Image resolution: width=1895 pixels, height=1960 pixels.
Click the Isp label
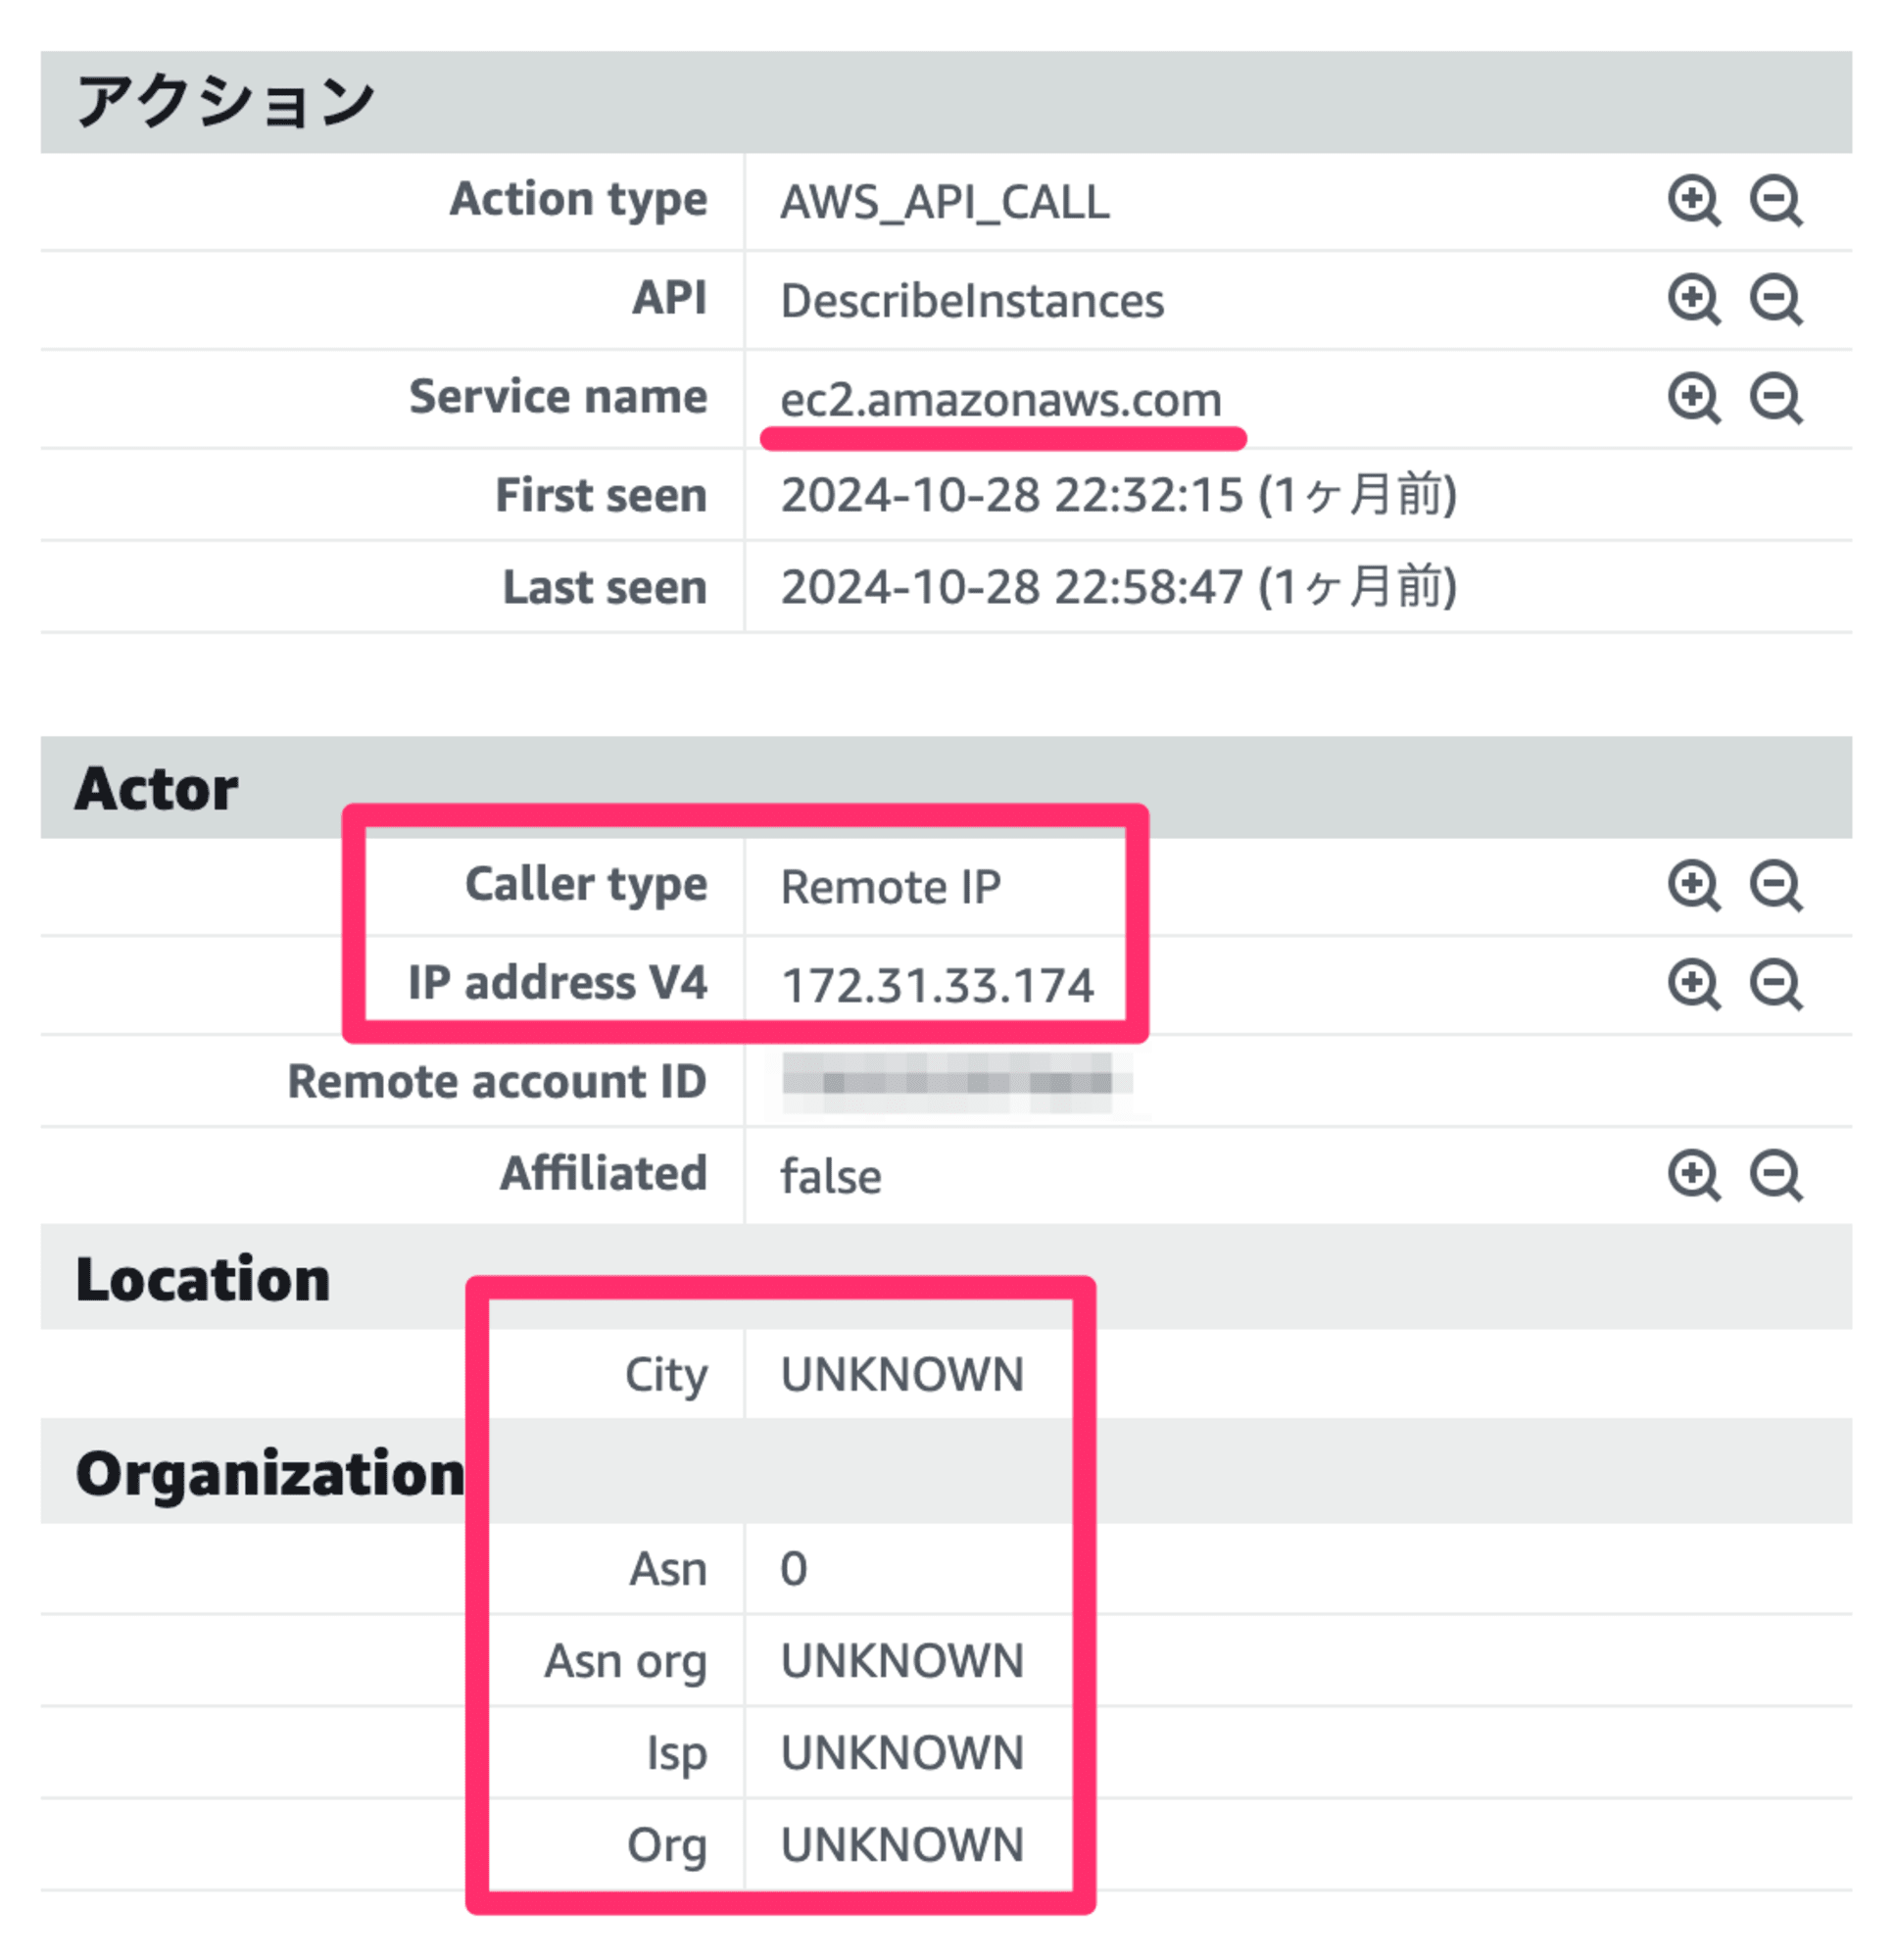[677, 1755]
